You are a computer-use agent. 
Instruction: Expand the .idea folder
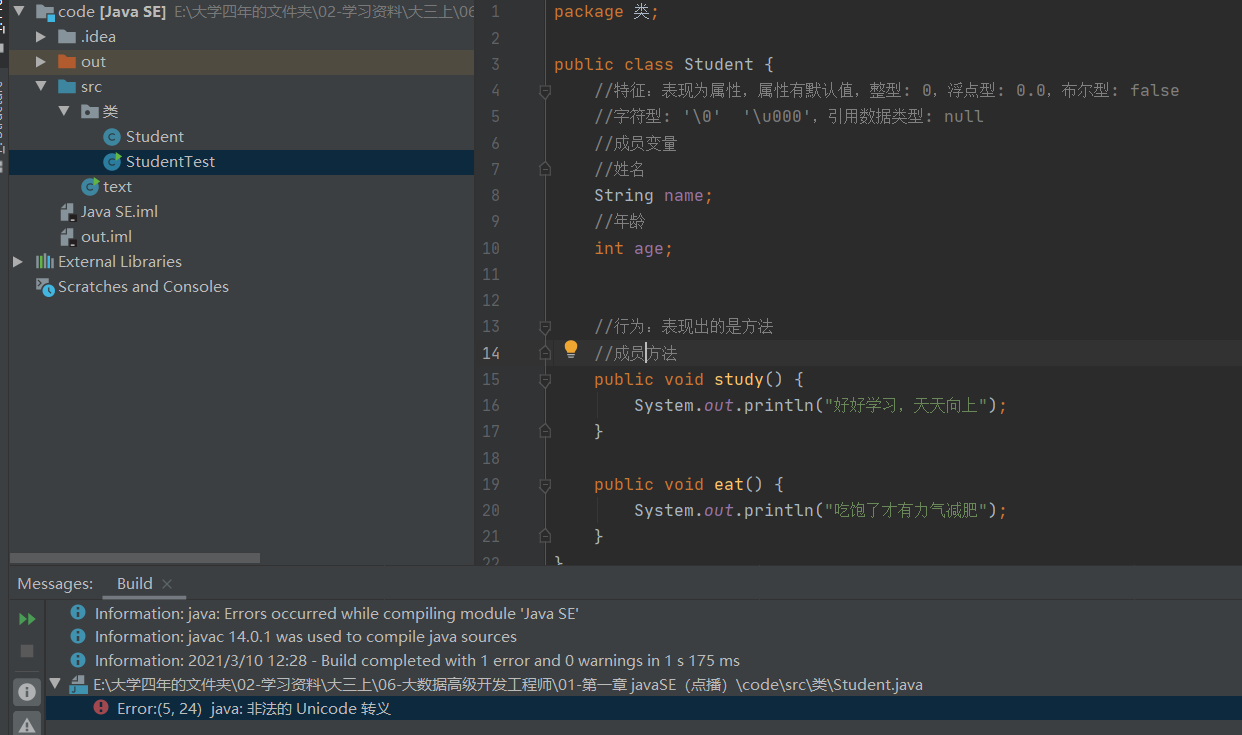(41, 37)
